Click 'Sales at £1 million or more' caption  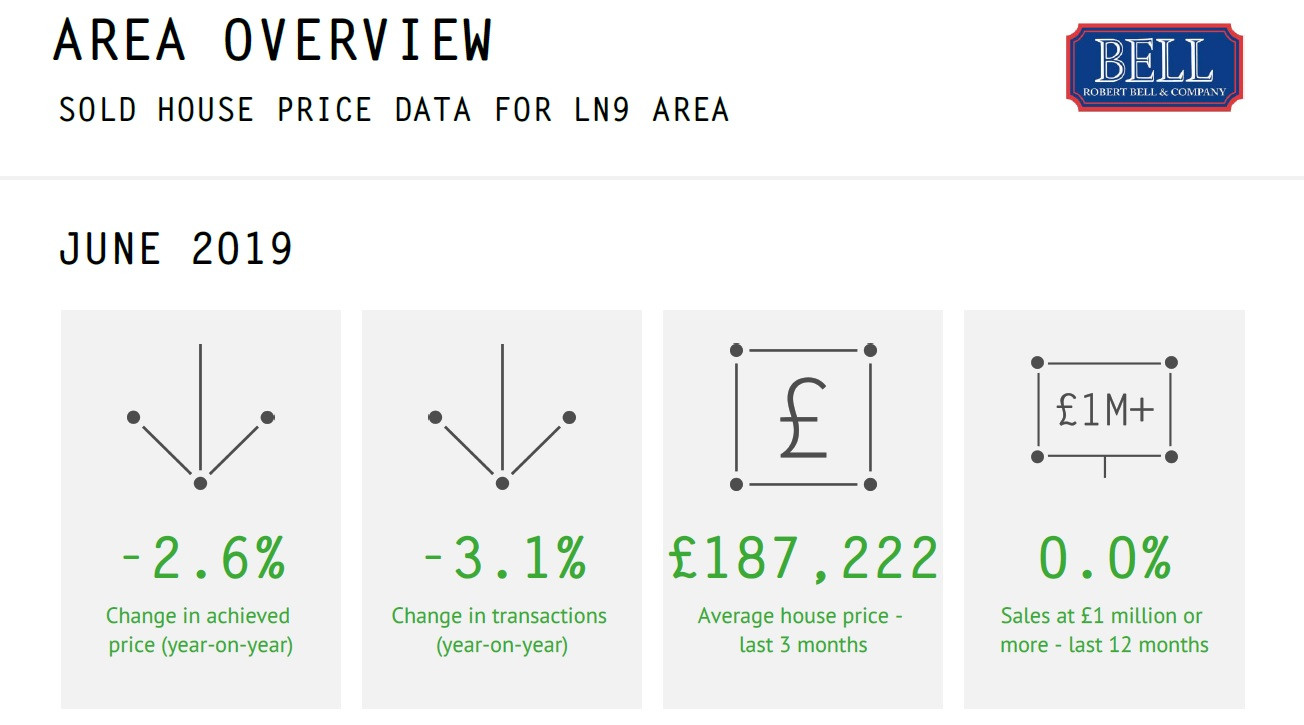[1103, 630]
